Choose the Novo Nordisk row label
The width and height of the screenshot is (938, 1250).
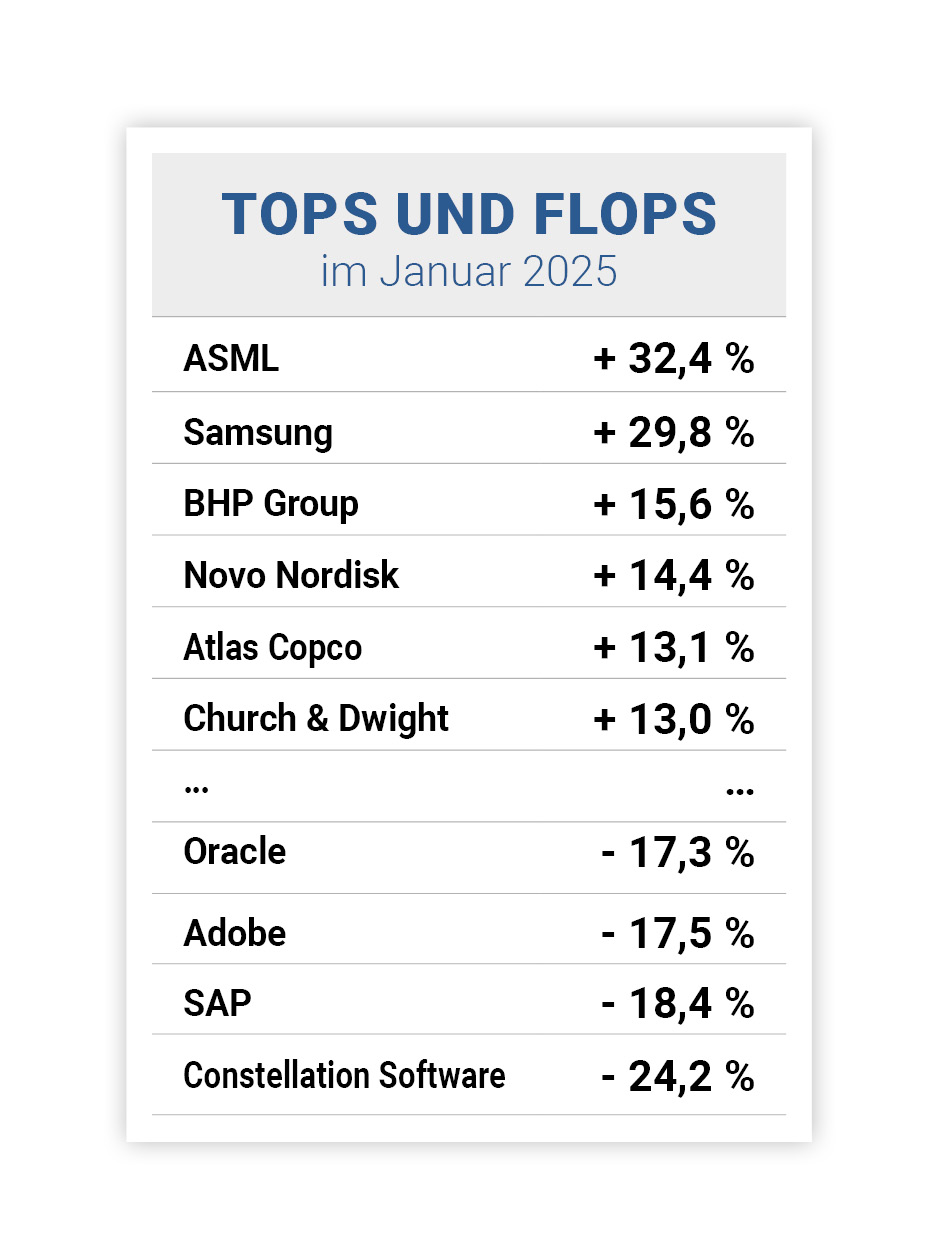[291, 576]
